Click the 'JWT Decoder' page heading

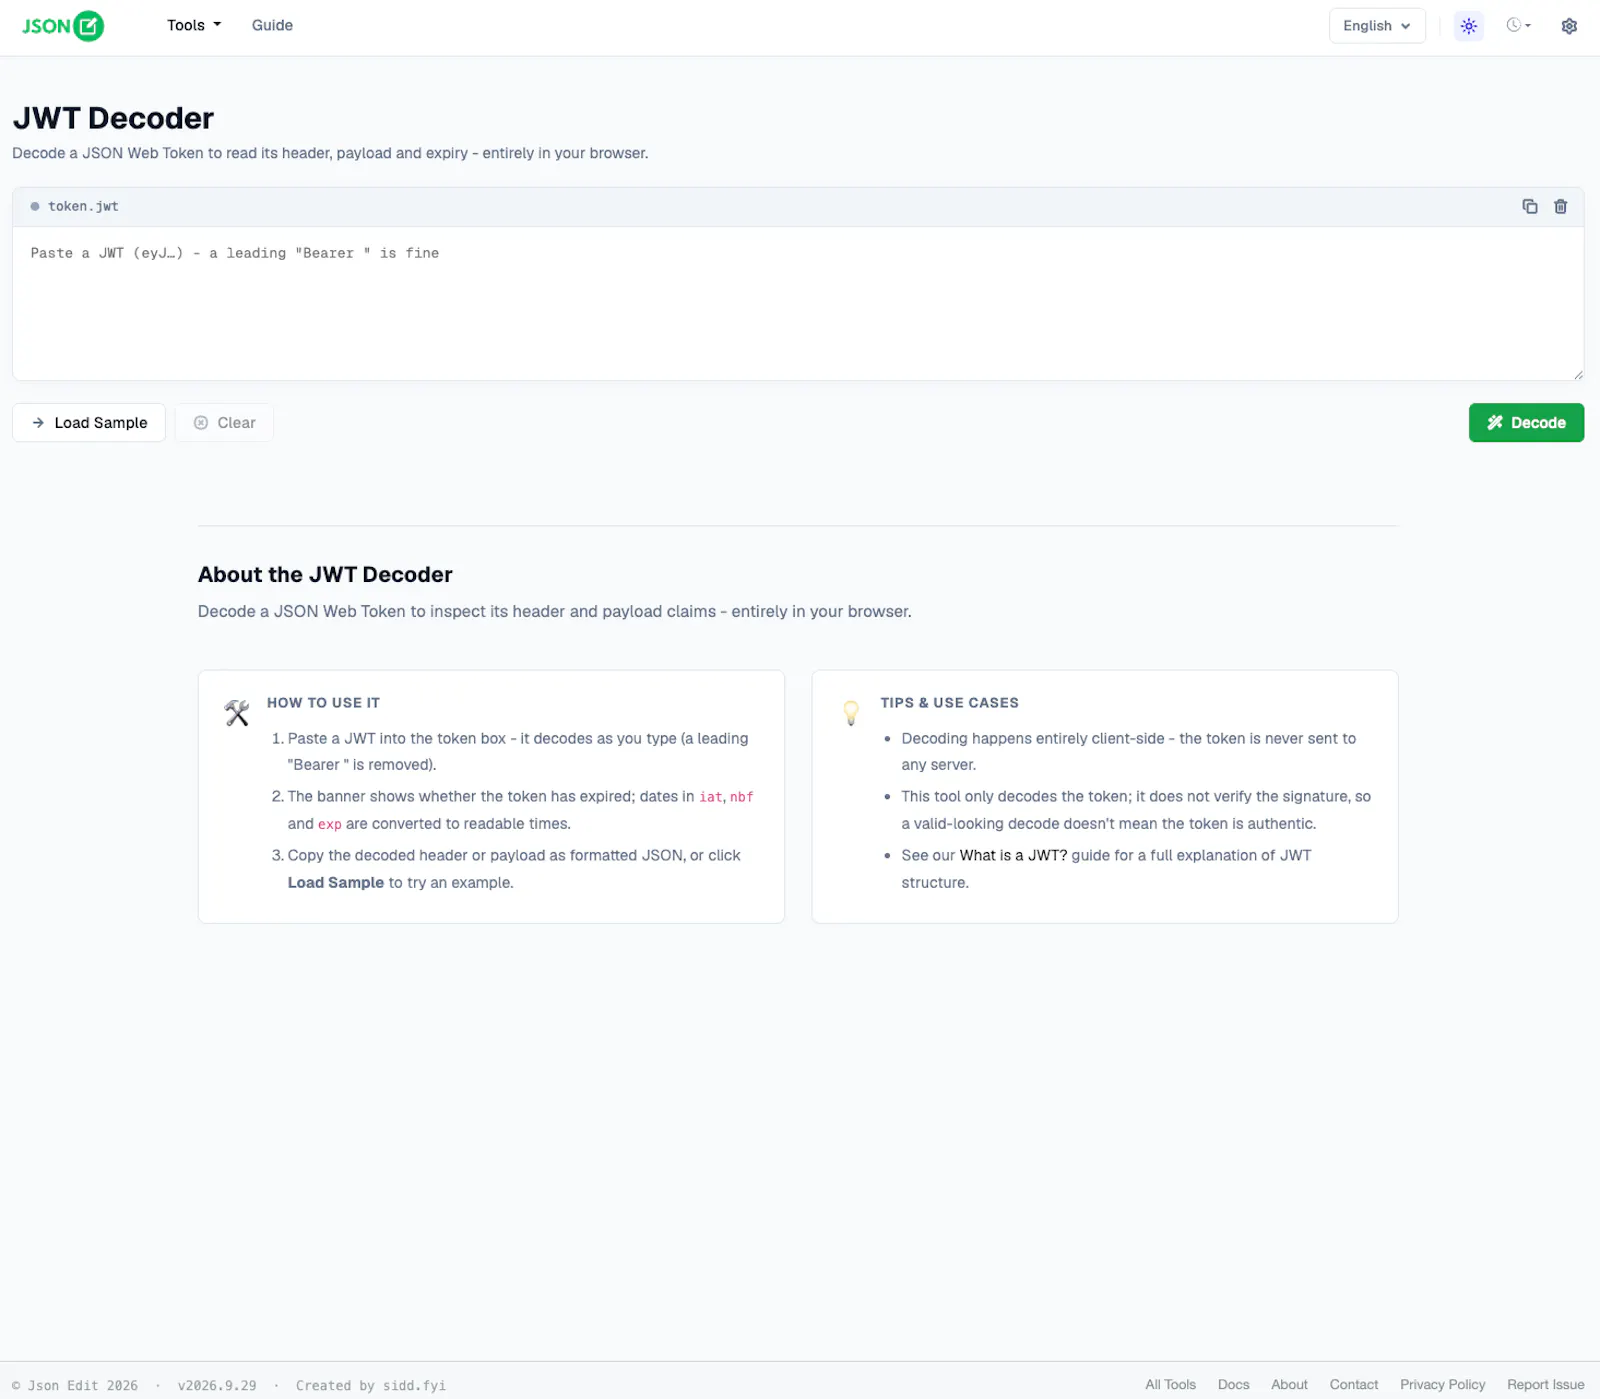[x=113, y=119]
